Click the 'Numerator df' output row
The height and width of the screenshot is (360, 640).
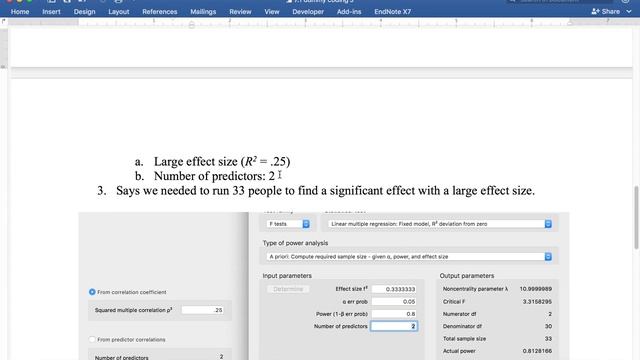tap(497, 314)
